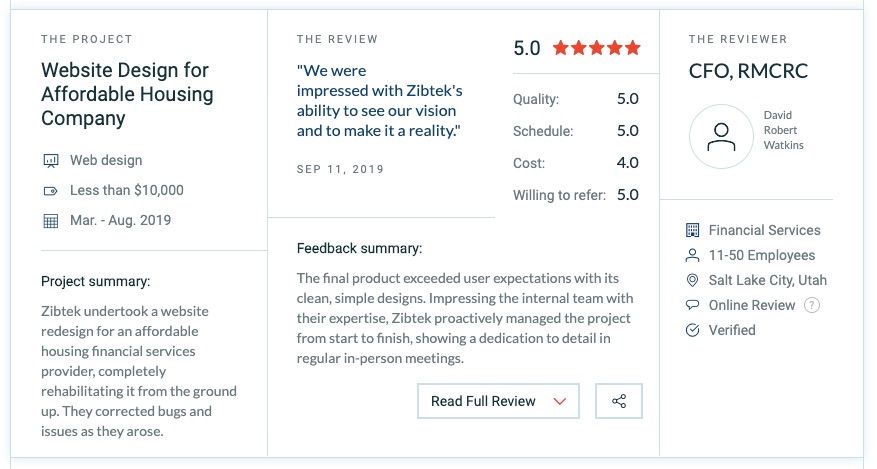This screenshot has height=469, width=877.
Task: Click the speech bubble Online Review icon
Action: [692, 305]
